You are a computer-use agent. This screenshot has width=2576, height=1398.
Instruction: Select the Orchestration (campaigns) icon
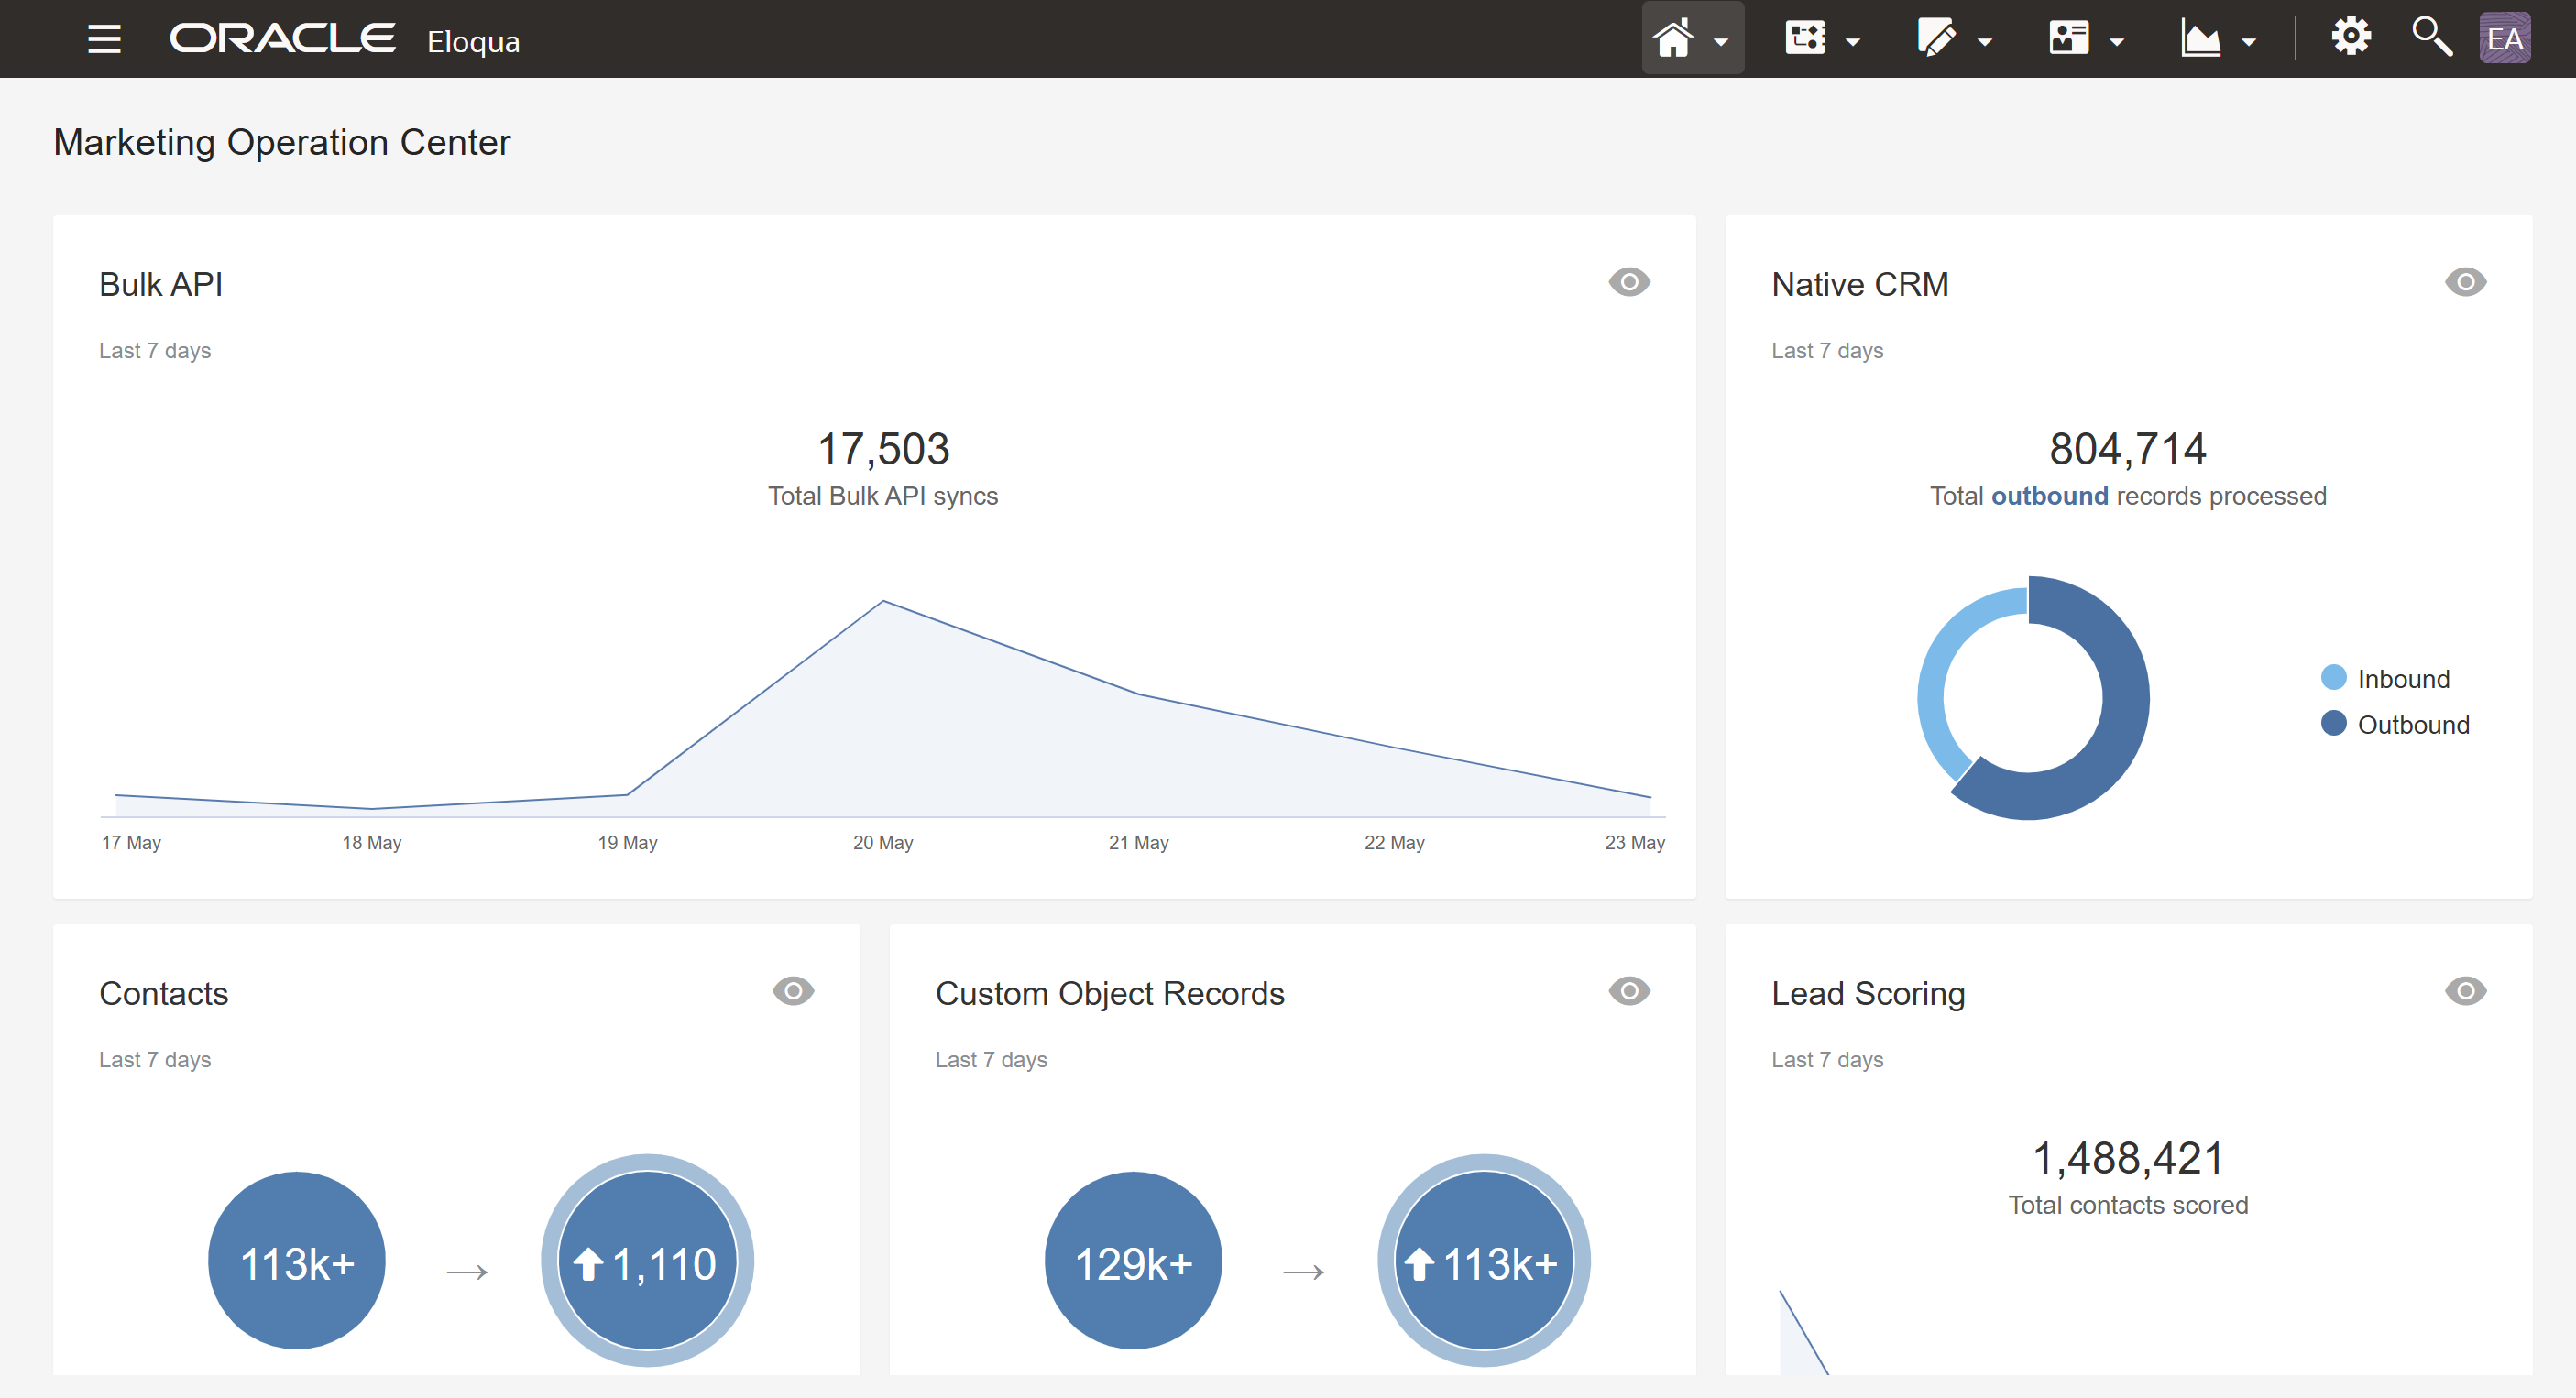tap(1806, 37)
